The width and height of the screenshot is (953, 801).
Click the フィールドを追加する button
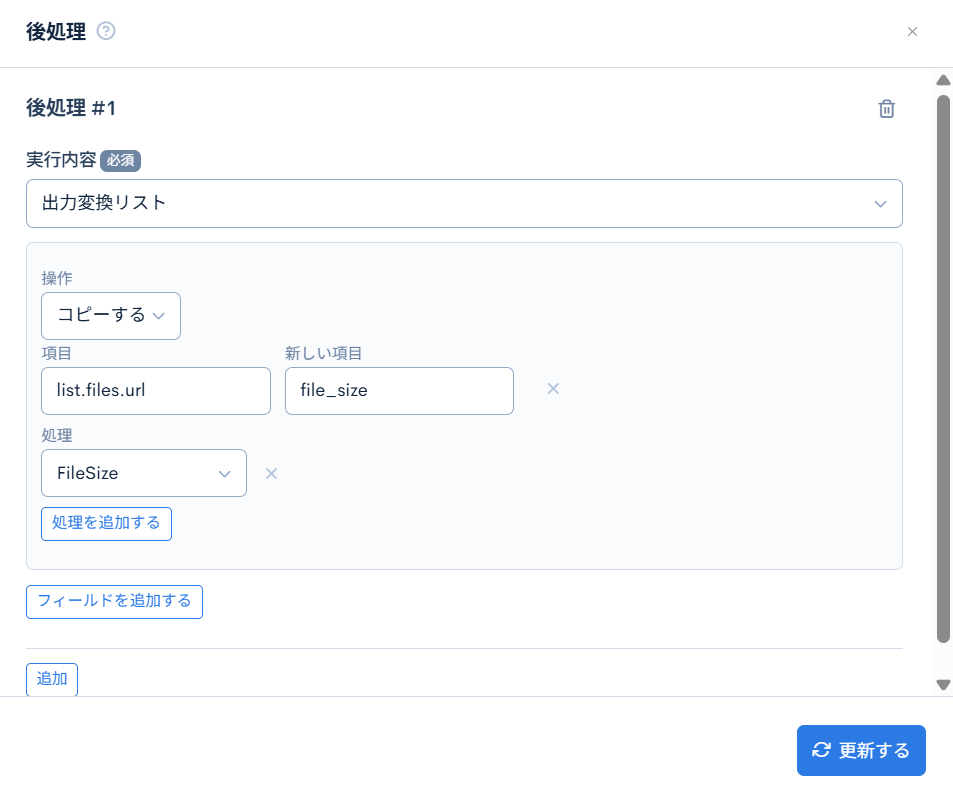(x=114, y=601)
